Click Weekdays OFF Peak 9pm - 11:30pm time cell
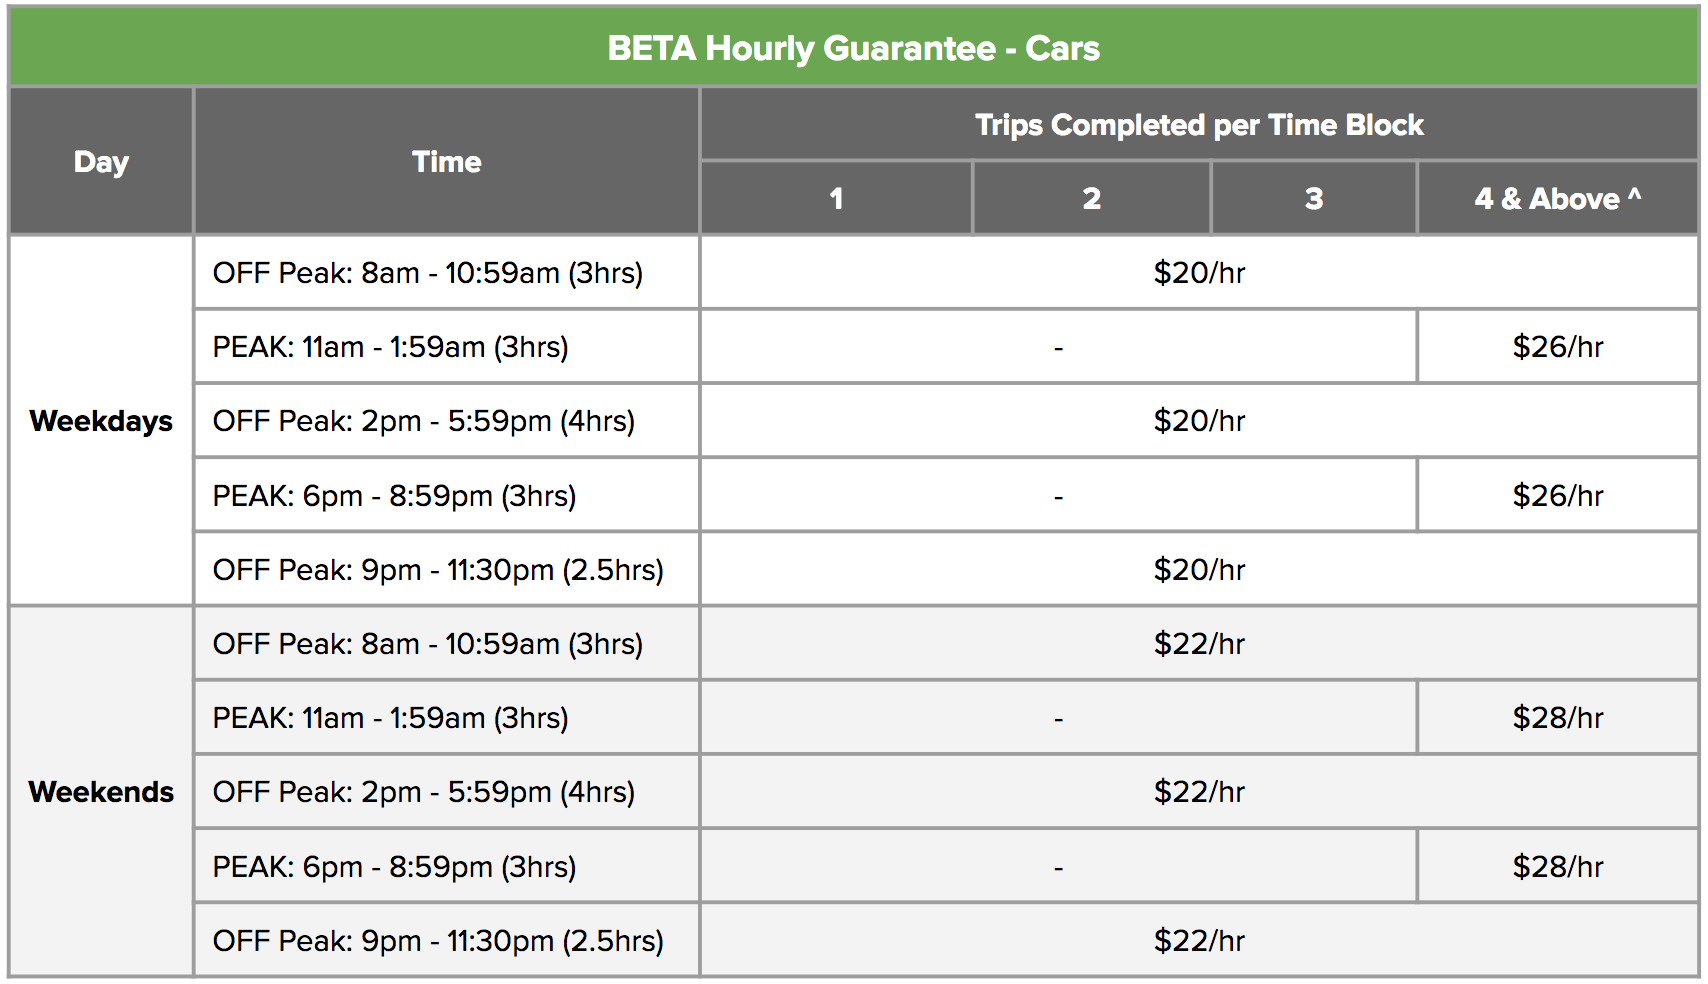Screen dimensions: 1708x984 (x=438, y=570)
